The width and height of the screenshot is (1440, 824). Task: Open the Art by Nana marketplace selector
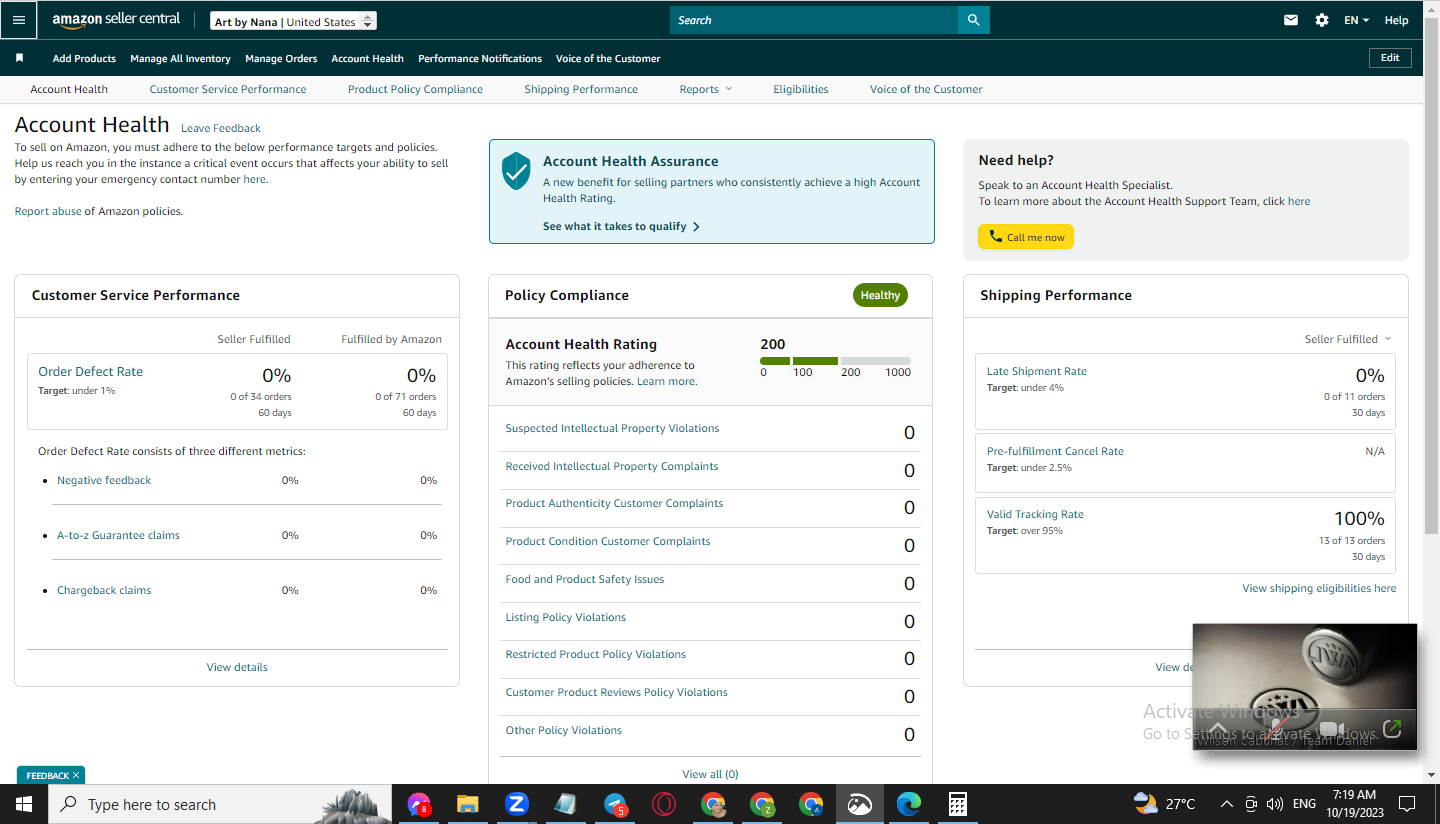(x=294, y=21)
